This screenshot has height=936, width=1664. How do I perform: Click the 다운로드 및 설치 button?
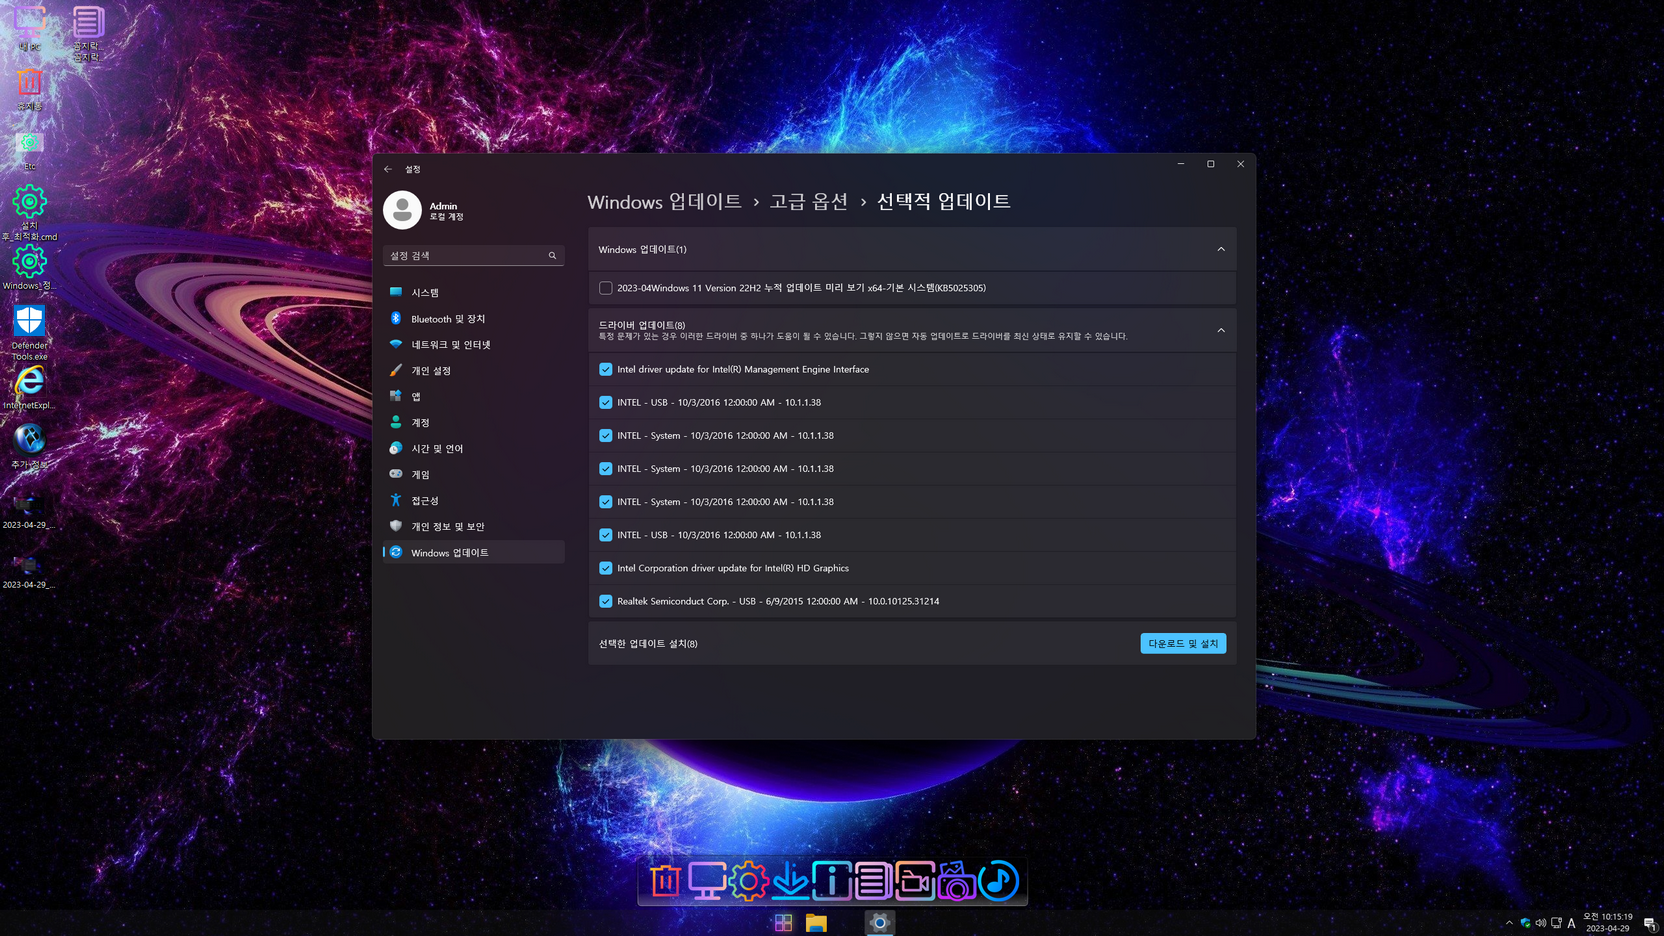coord(1183,643)
